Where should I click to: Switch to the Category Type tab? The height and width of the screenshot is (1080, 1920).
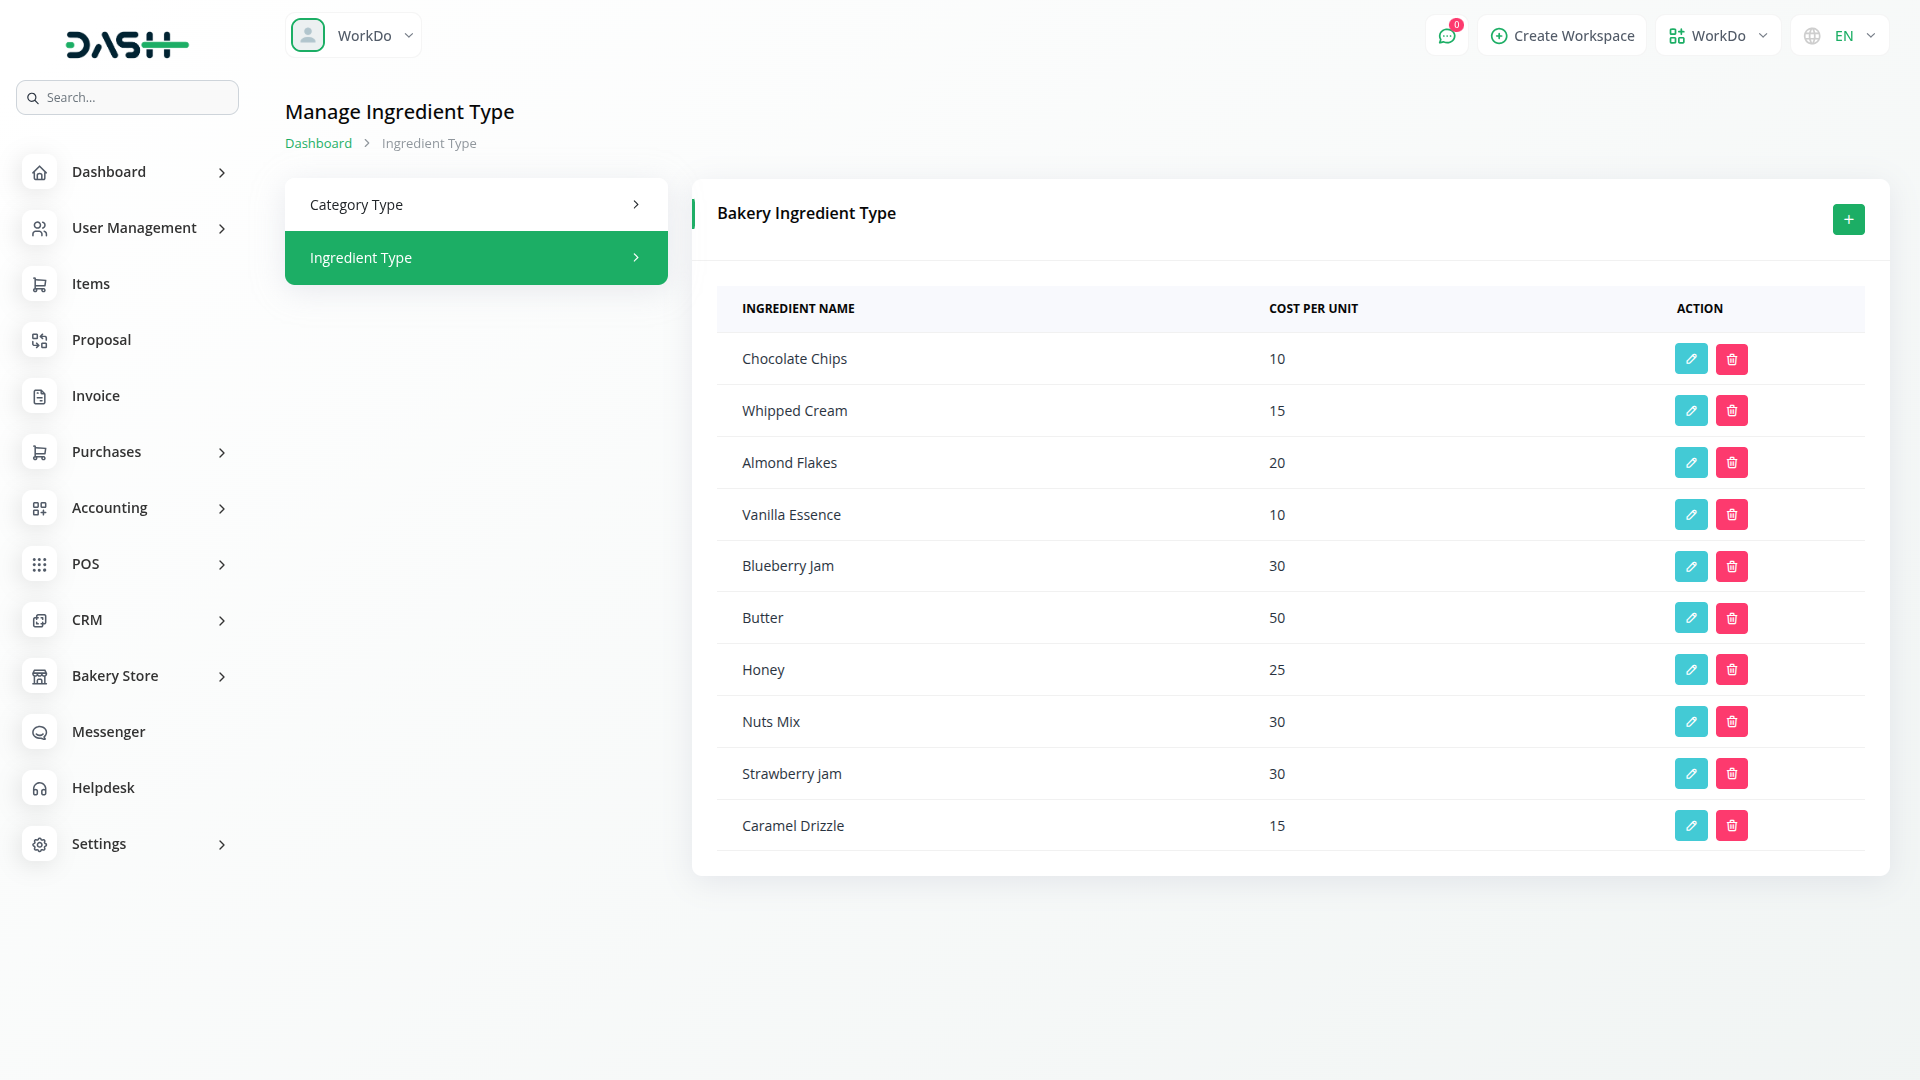click(x=476, y=205)
